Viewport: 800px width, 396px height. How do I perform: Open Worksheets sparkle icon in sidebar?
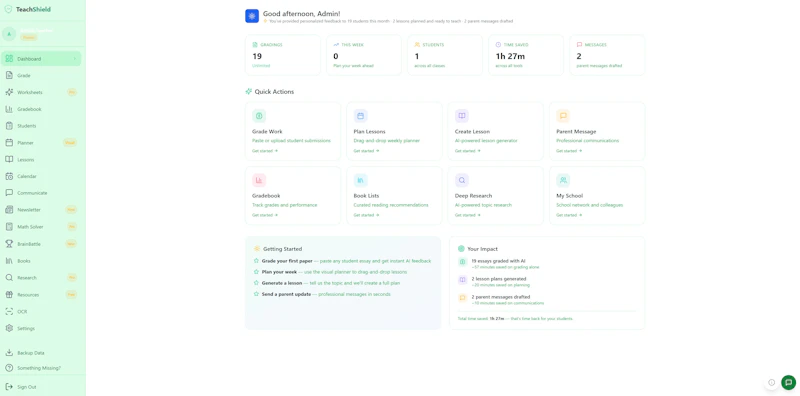click(9, 92)
